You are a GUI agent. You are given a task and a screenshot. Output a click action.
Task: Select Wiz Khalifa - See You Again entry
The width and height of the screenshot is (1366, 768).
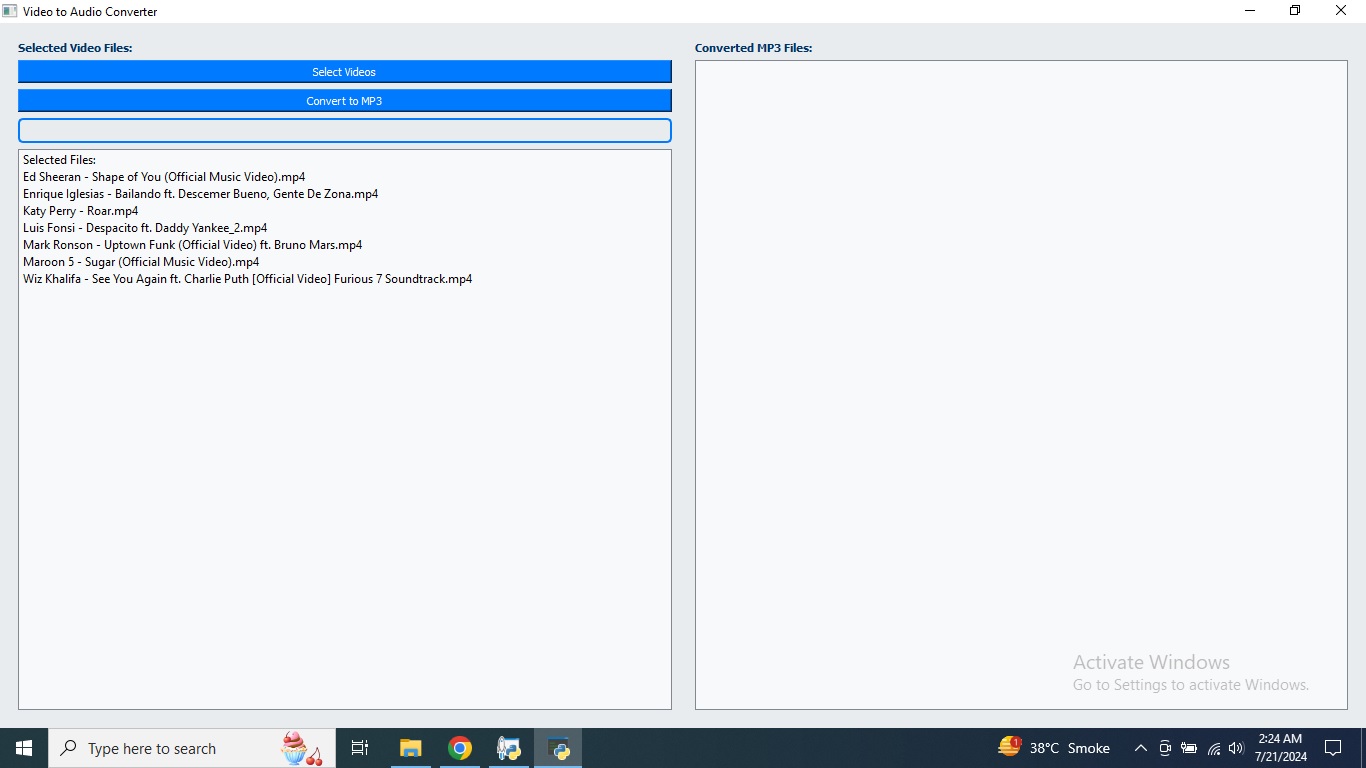click(x=248, y=279)
